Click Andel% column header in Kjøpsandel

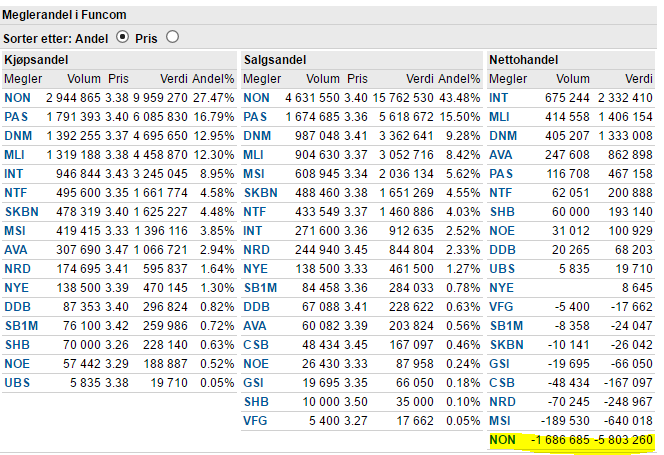click(213, 79)
